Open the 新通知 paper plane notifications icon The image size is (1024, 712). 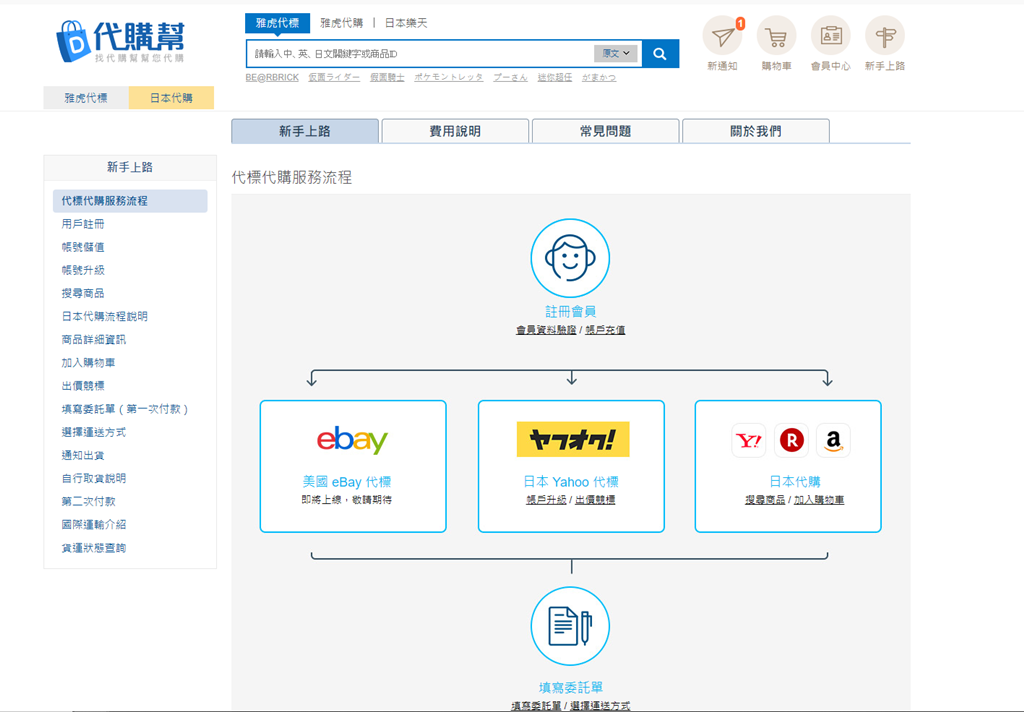(x=722, y=37)
